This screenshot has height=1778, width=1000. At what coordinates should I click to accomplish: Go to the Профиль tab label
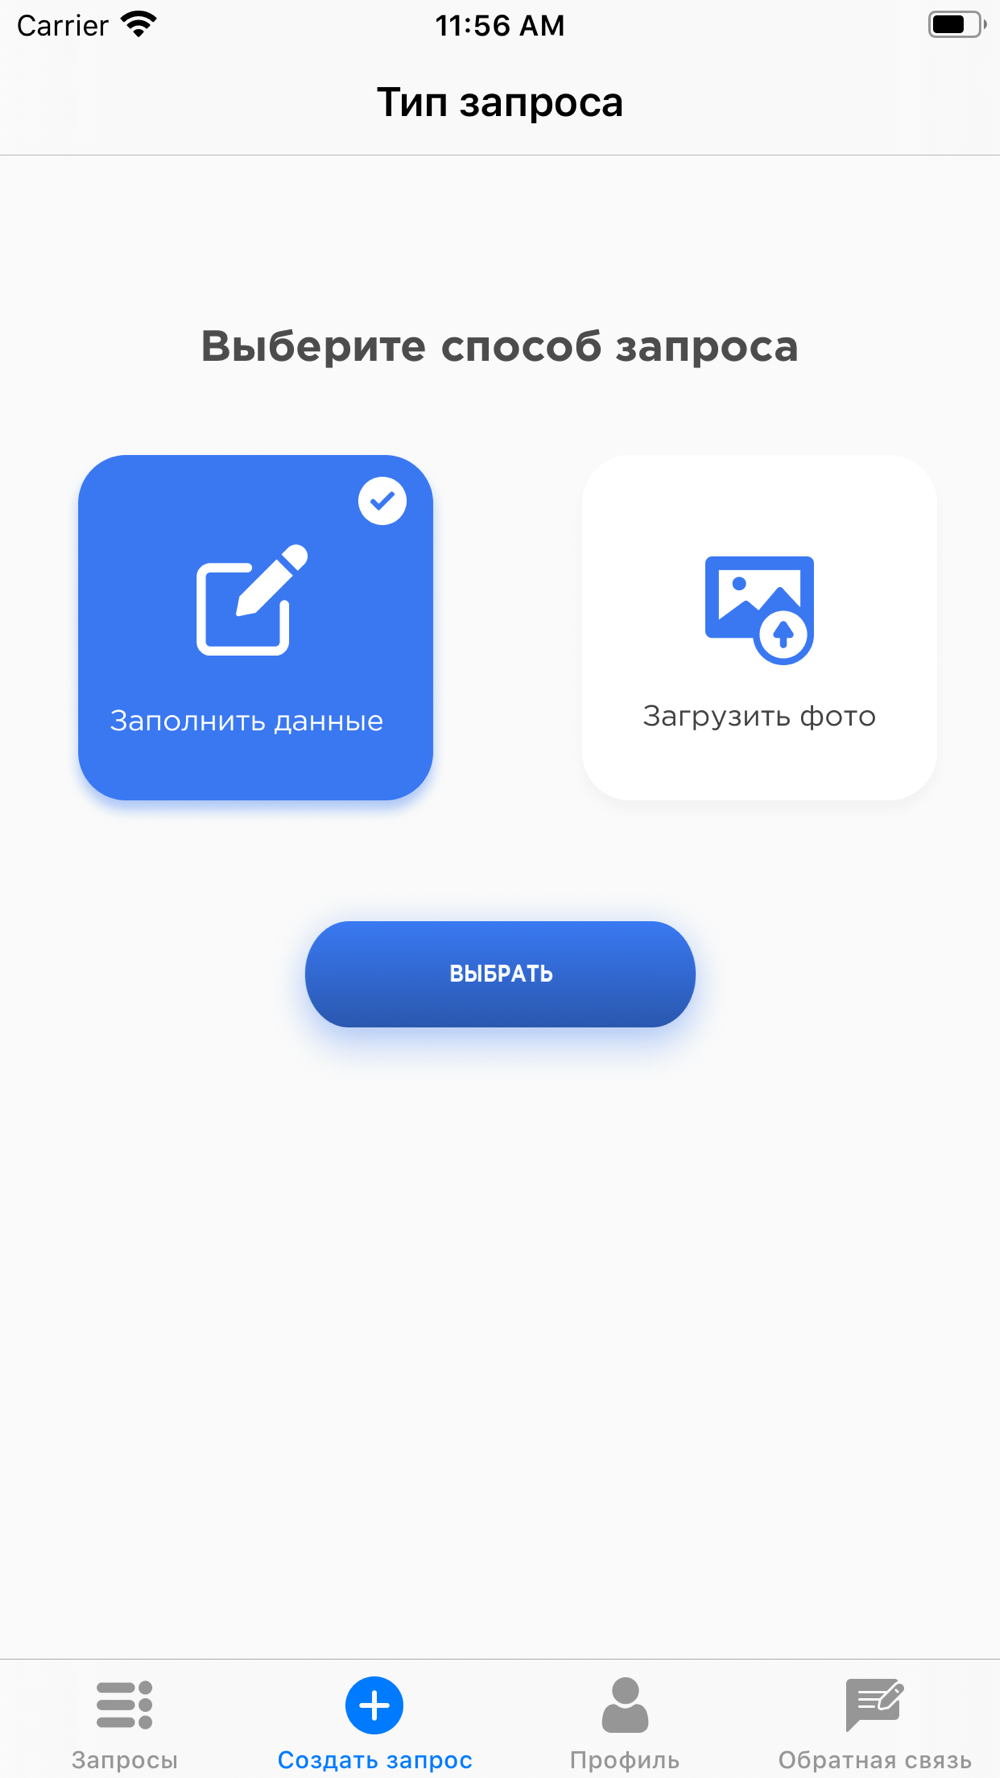pos(625,1760)
